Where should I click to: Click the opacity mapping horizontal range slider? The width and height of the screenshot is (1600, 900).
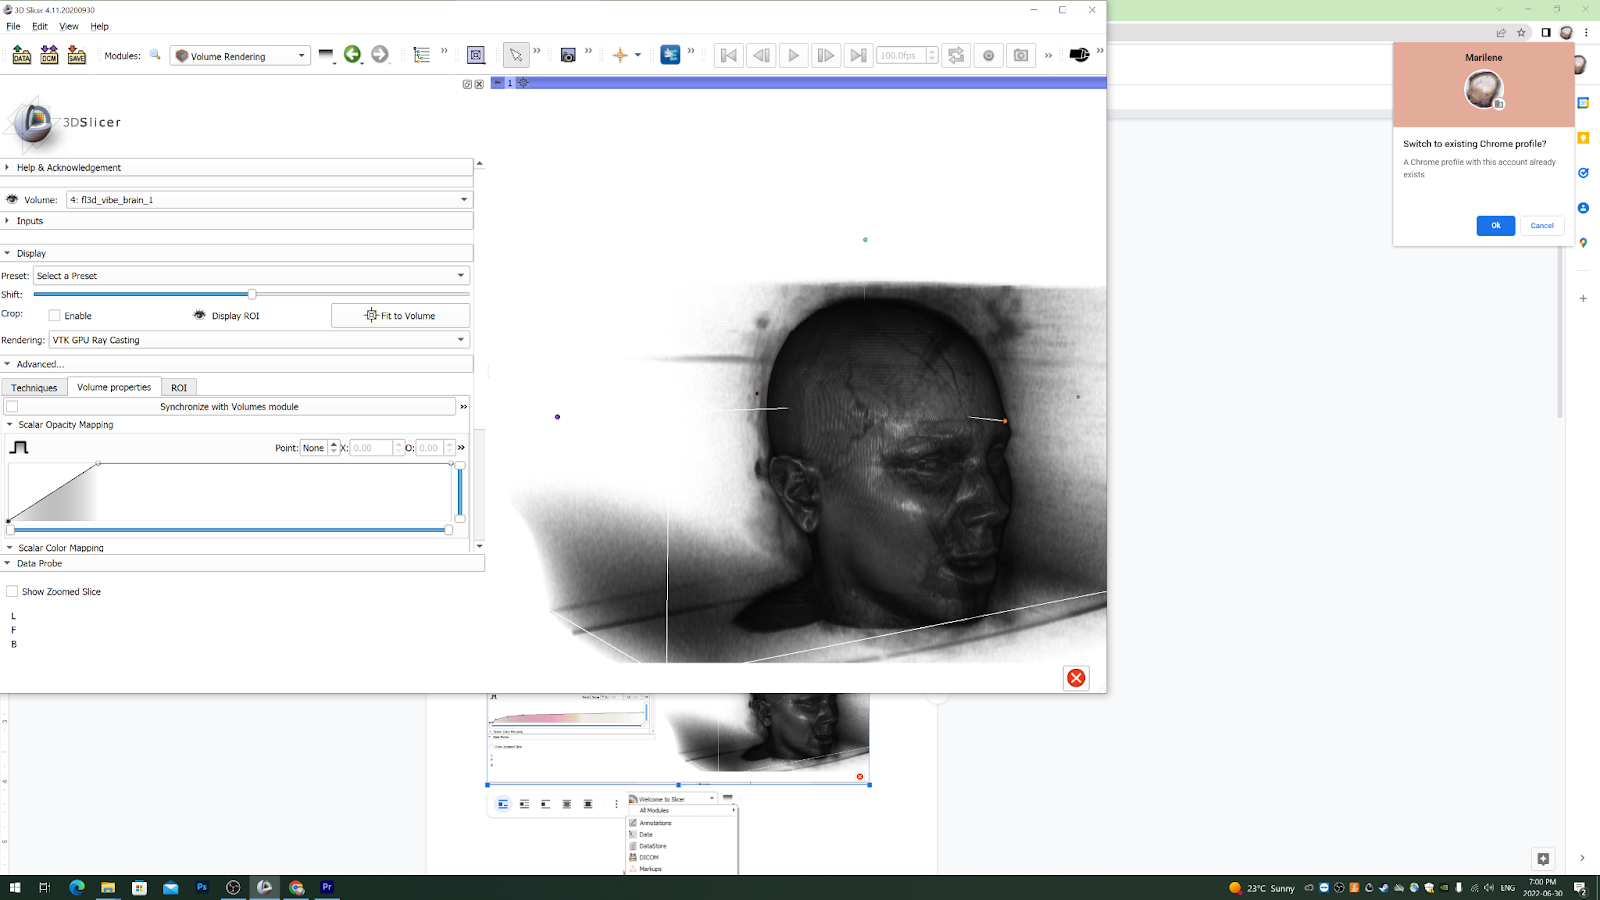click(230, 530)
